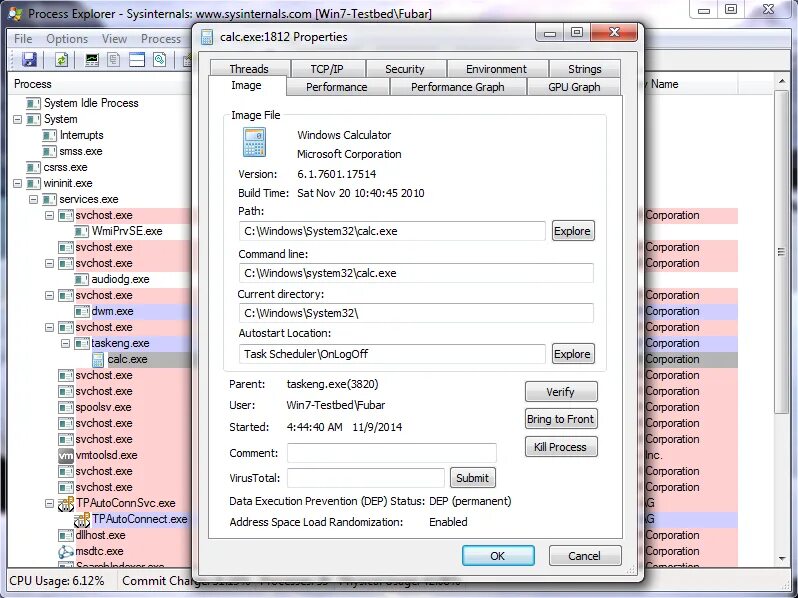798x598 pixels.
Task: Open the Options menu in Process Explorer
Action: [x=67, y=39]
